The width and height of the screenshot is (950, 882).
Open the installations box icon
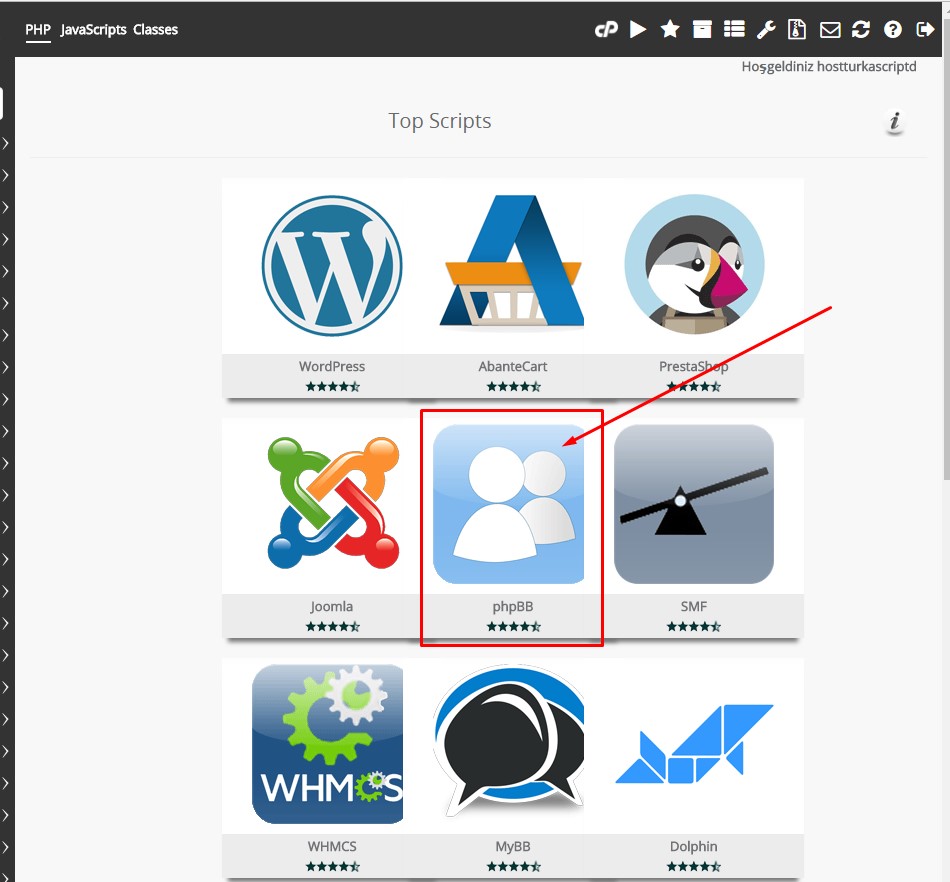point(702,30)
